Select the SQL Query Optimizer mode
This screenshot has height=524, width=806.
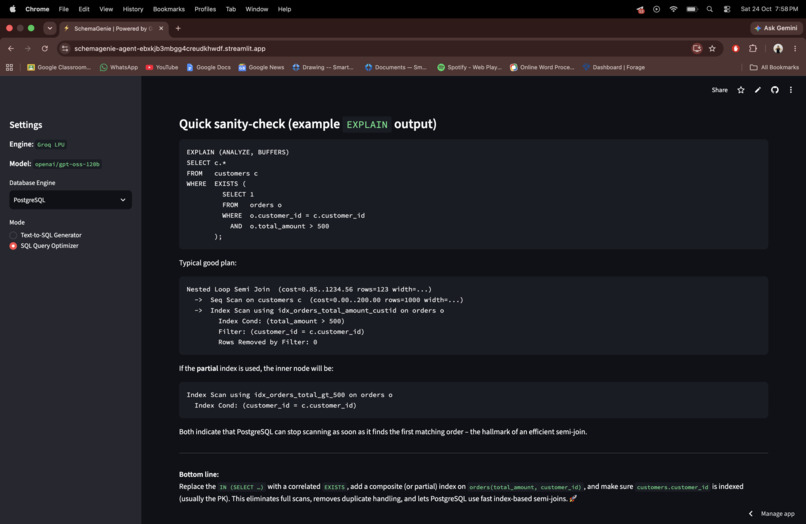(x=44, y=246)
